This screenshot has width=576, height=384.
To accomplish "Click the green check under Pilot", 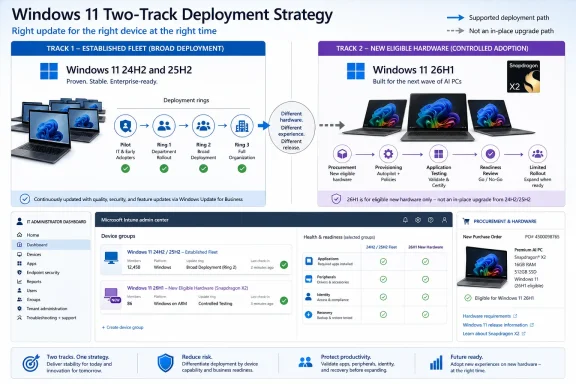I will (x=125, y=169).
